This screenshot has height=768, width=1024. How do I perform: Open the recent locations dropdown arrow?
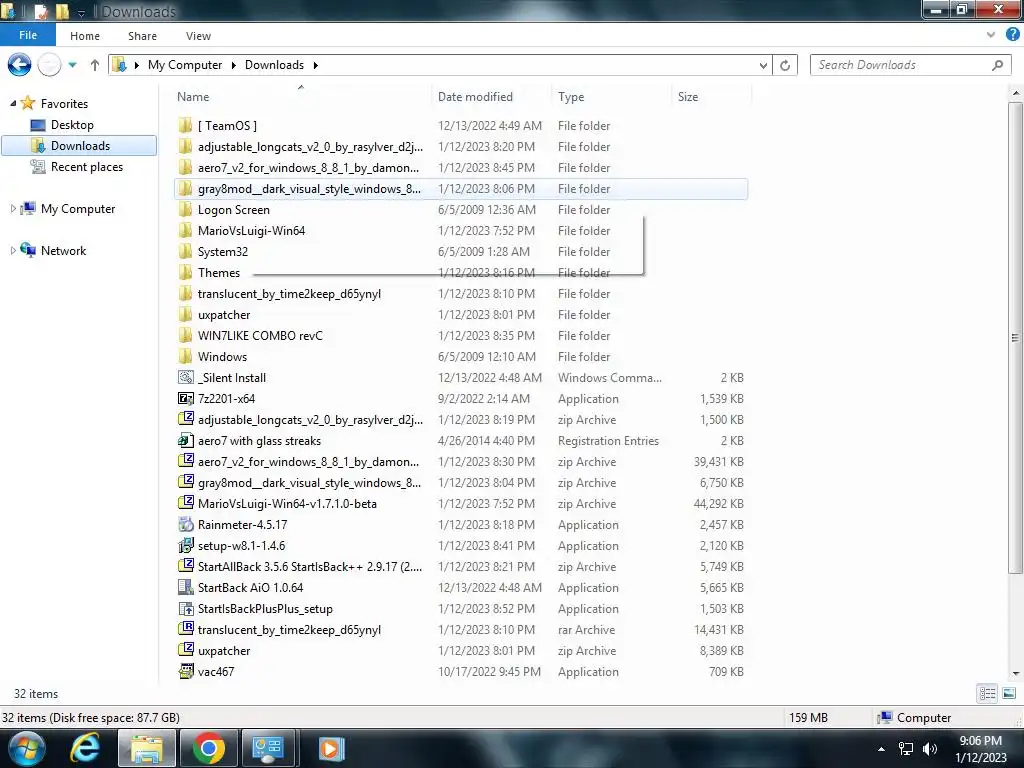click(x=72, y=65)
